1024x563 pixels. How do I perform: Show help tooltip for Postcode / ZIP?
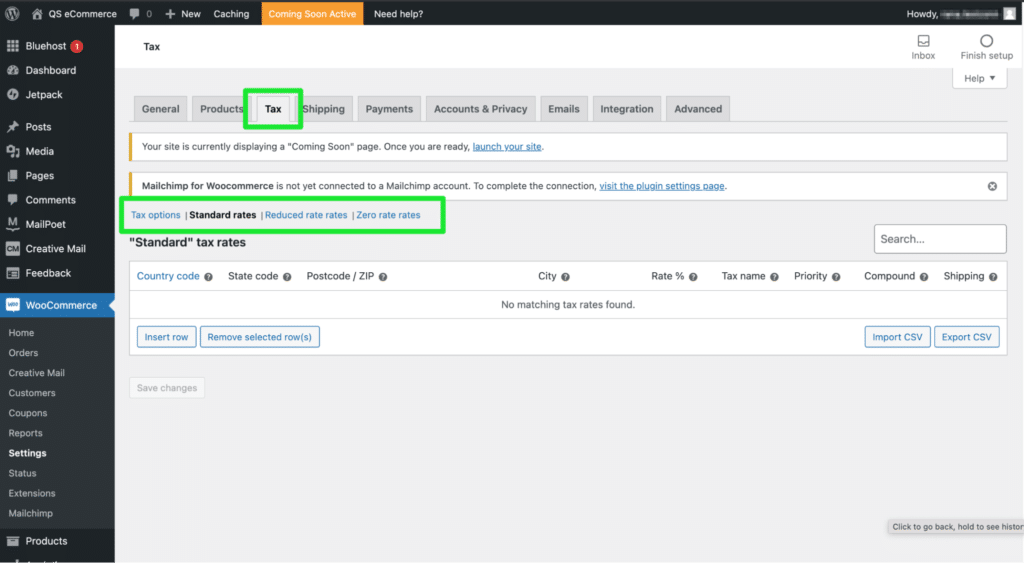pyautogui.click(x=383, y=277)
